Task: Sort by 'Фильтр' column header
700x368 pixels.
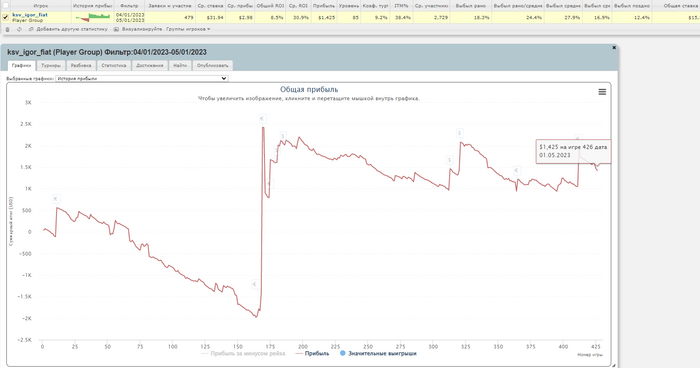Action: (129, 6)
